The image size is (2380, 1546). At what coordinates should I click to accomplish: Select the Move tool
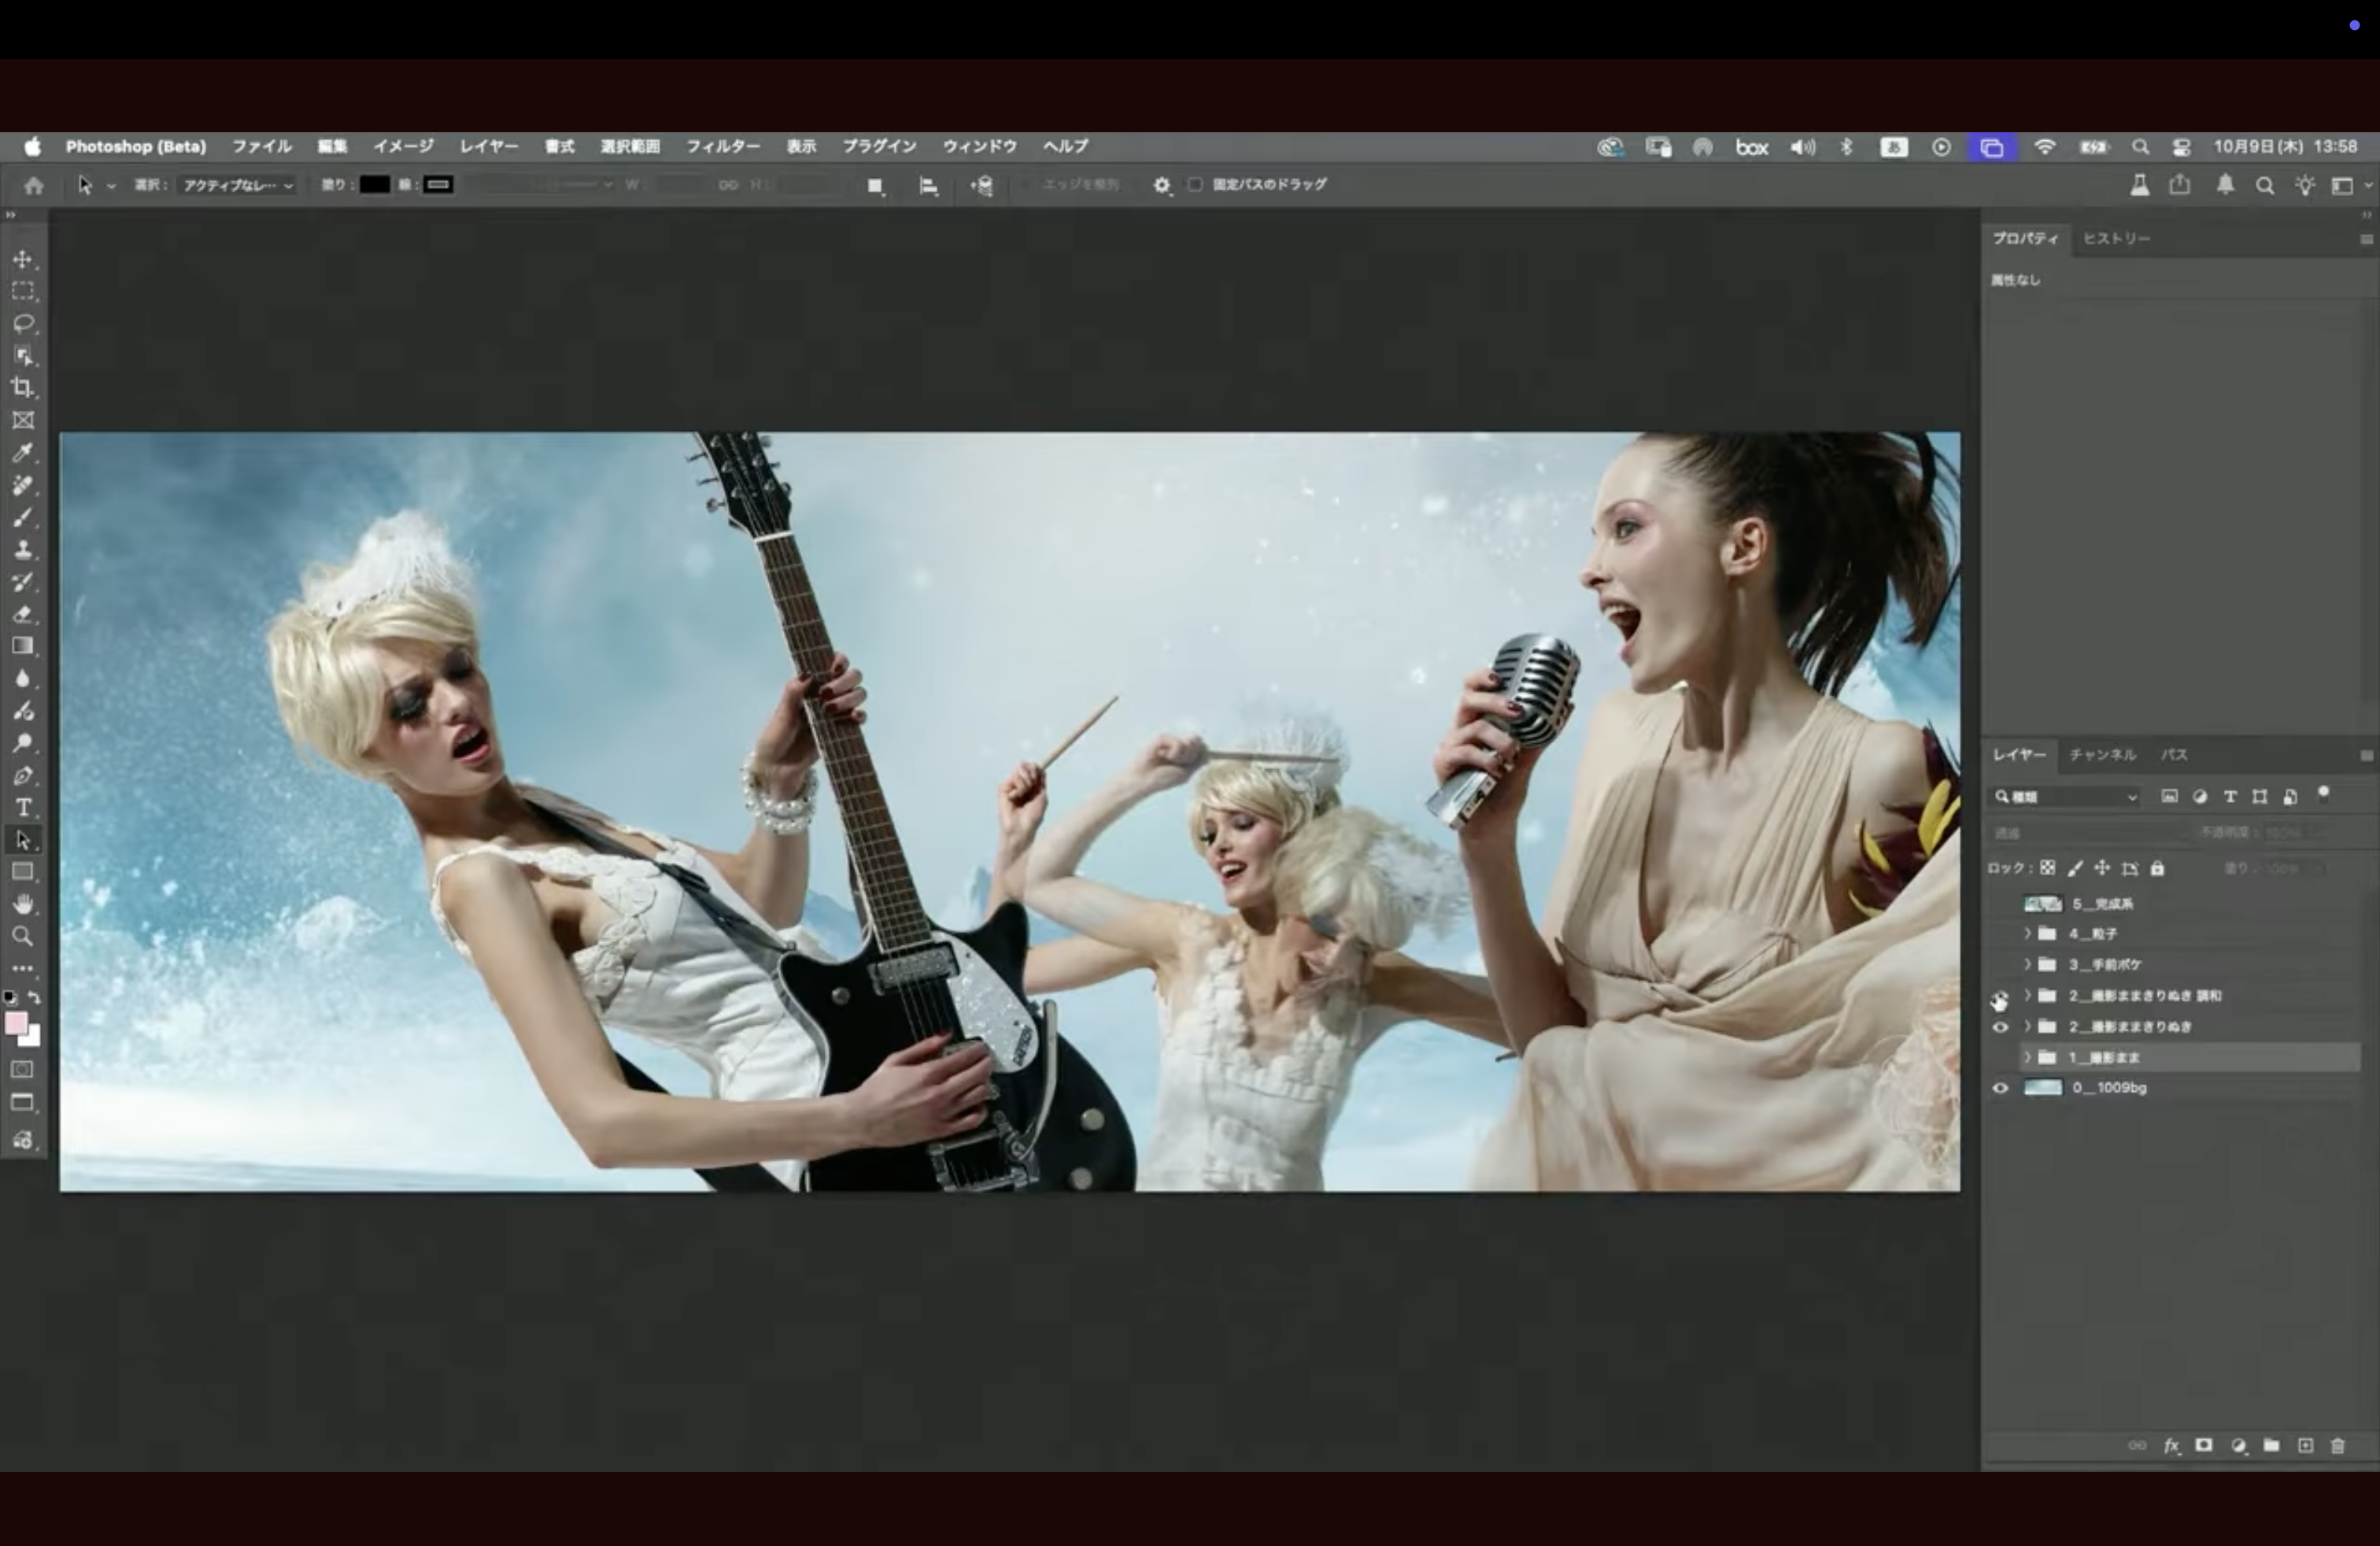point(23,260)
